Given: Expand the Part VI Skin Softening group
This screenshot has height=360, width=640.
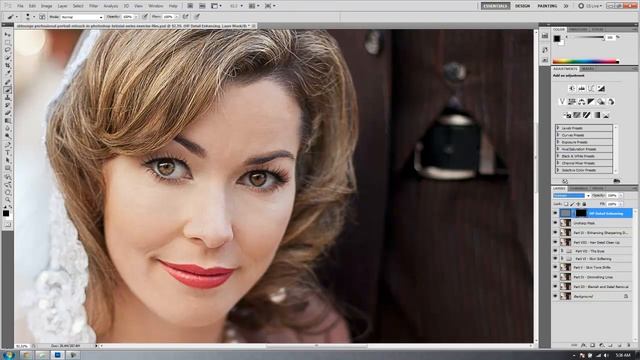Looking at the screenshot, I should coord(562,259).
